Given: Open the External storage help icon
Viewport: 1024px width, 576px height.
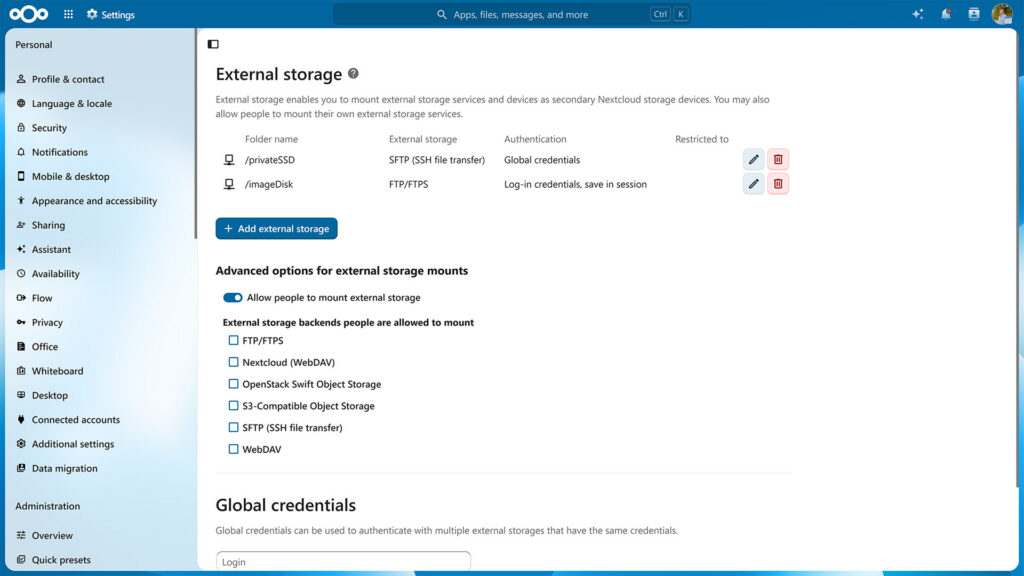Looking at the screenshot, I should click(353, 74).
